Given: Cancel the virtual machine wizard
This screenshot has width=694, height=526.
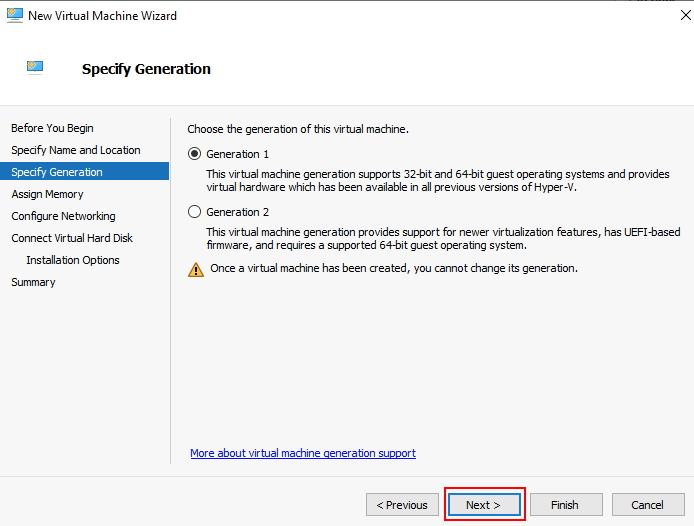Looking at the screenshot, I should click(x=648, y=505).
